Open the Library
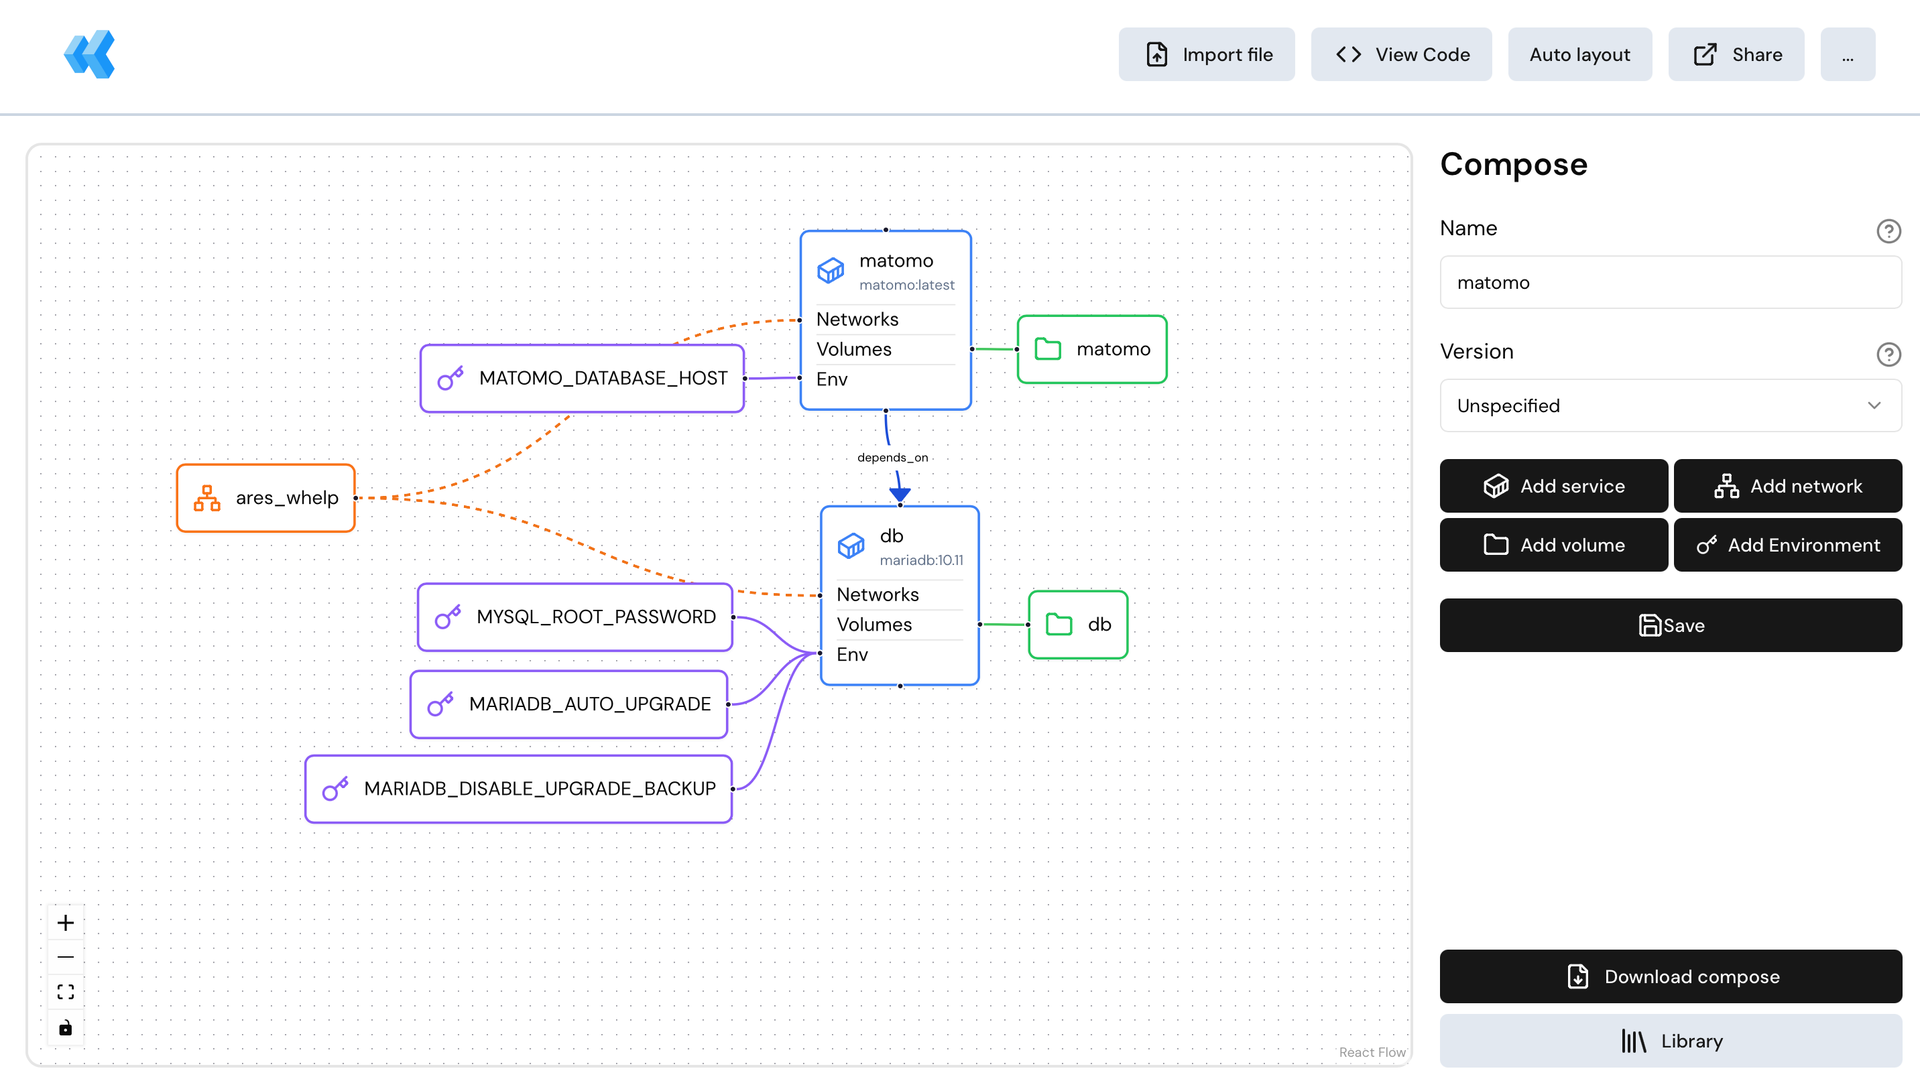 tap(1670, 1041)
